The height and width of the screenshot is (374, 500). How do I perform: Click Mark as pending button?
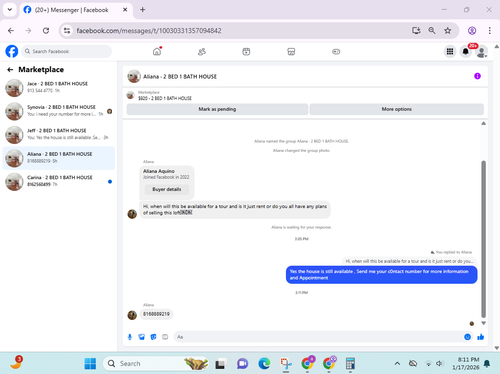(217, 109)
